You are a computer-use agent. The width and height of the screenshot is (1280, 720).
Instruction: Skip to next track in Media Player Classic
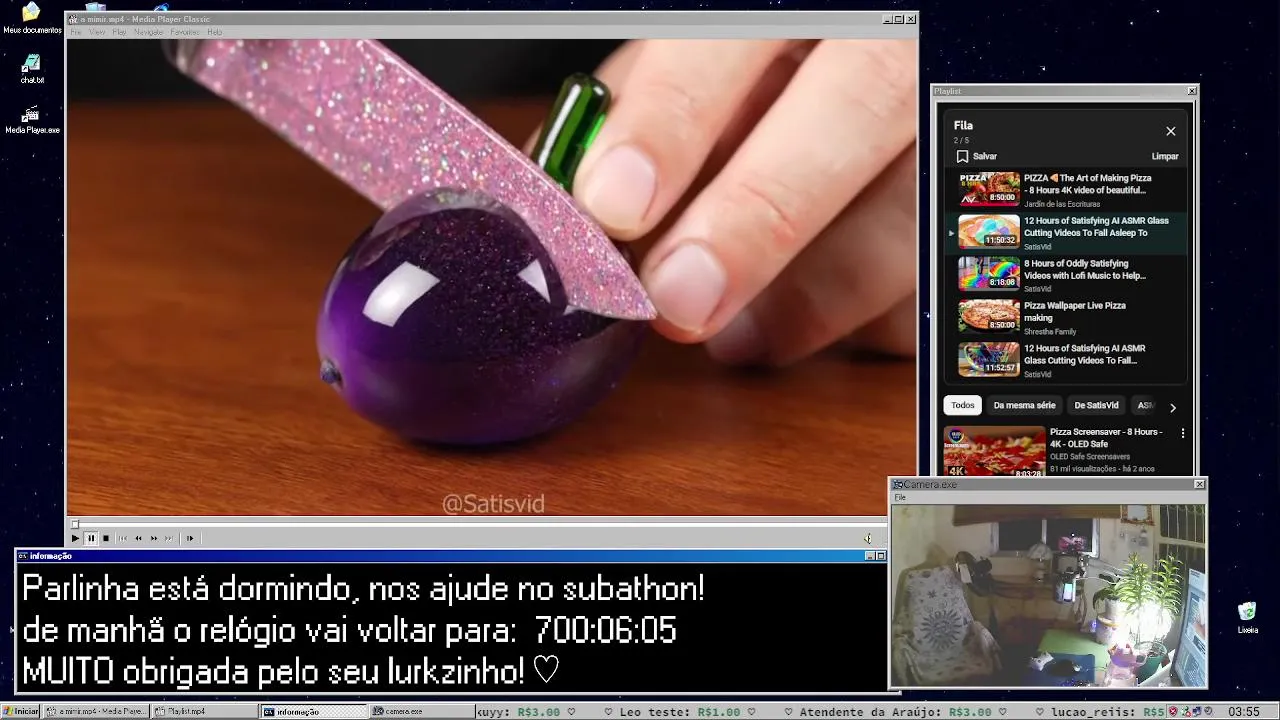[x=169, y=538]
